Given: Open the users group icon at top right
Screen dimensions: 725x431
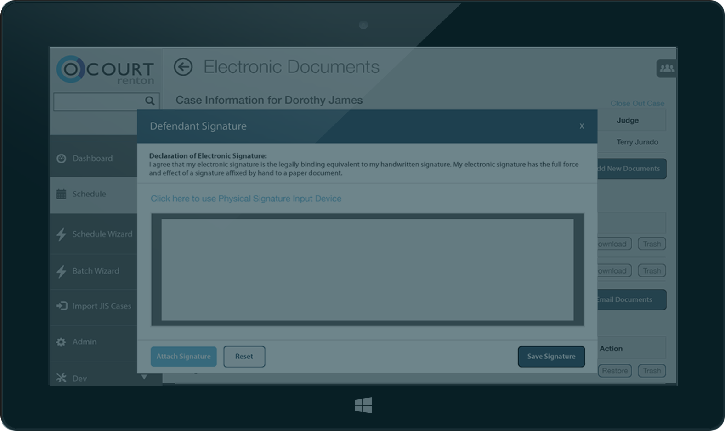Looking at the screenshot, I should (666, 68).
